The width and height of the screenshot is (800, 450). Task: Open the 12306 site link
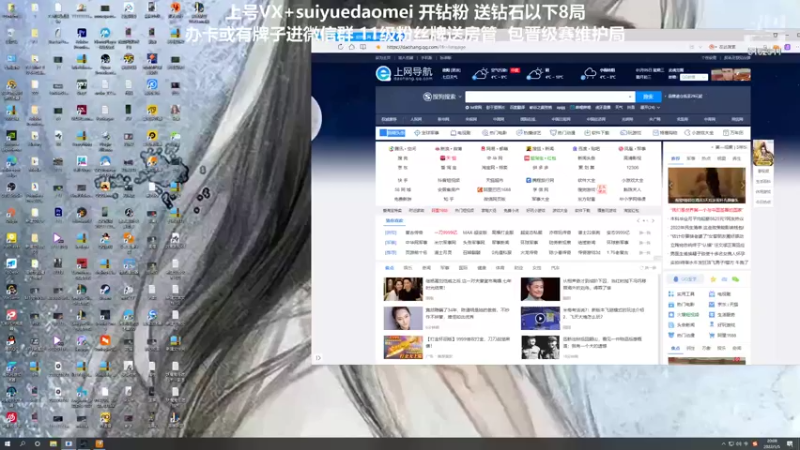tap(632, 167)
